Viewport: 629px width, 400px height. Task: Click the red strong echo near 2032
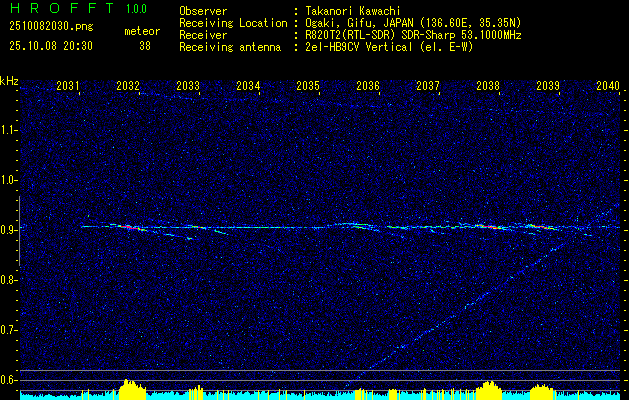pos(129,227)
